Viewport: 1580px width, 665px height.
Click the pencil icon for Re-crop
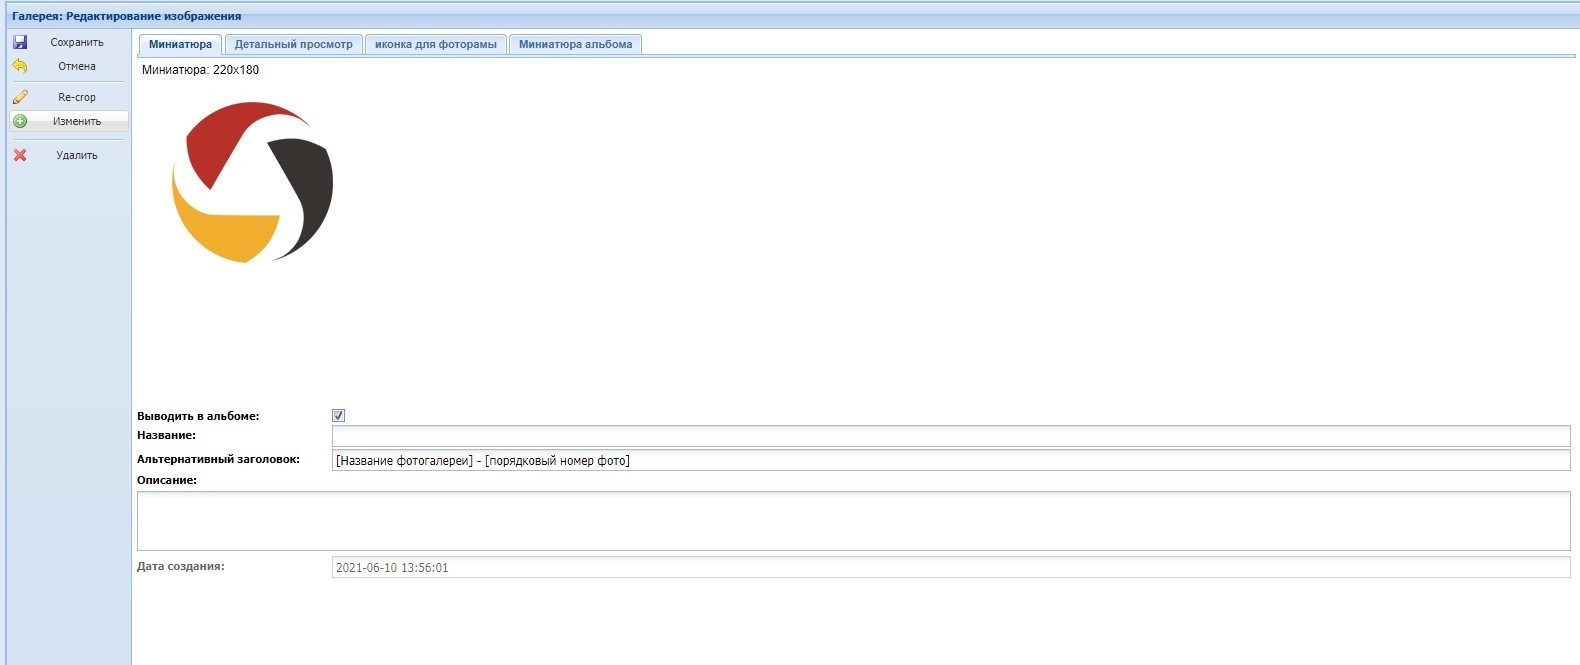(x=20, y=97)
